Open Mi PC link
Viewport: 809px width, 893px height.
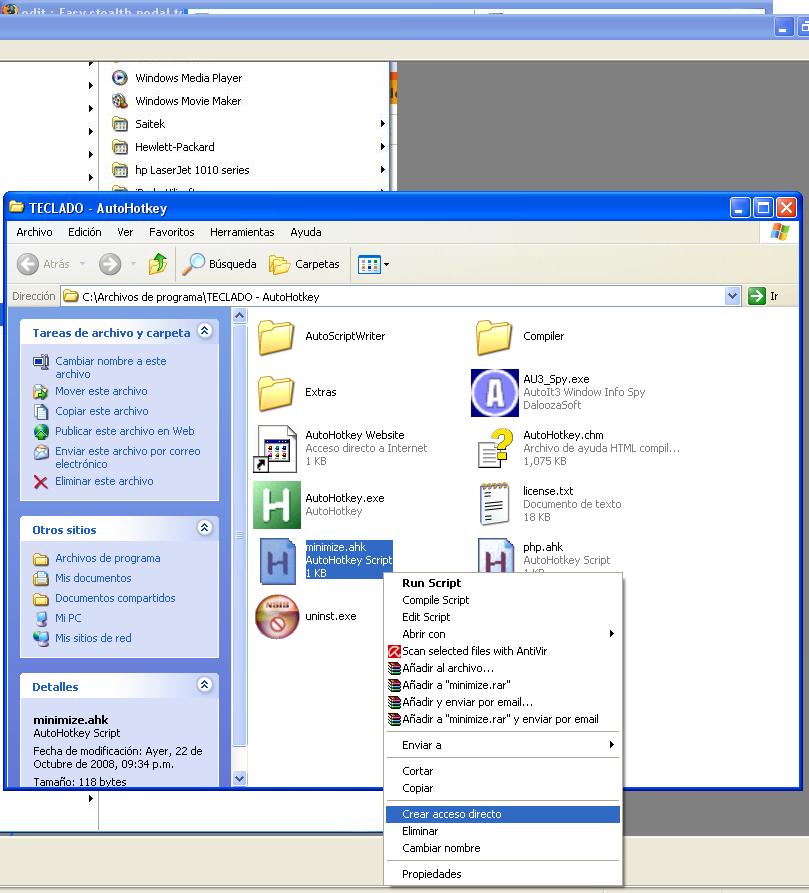click(x=68, y=618)
